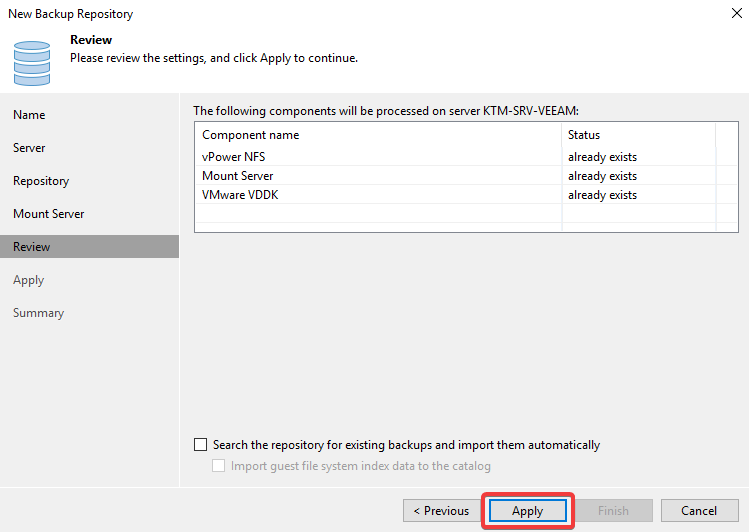Select Mount Server step in sidebar
The width and height of the screenshot is (749, 532).
click(x=49, y=213)
